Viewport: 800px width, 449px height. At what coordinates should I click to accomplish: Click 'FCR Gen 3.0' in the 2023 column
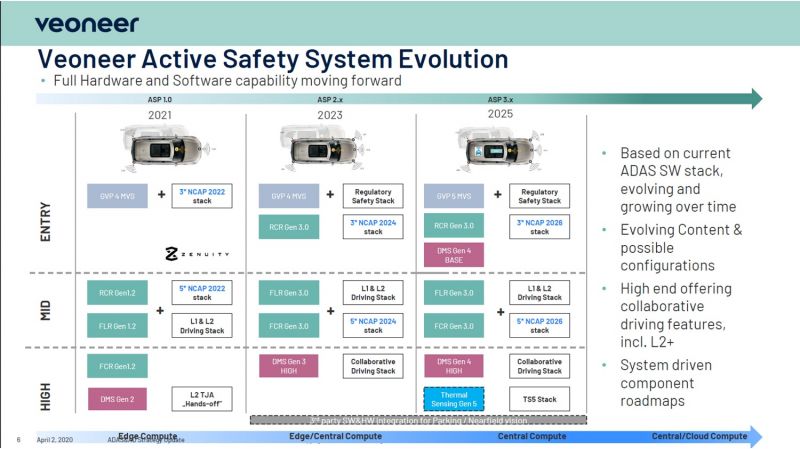pos(289,326)
